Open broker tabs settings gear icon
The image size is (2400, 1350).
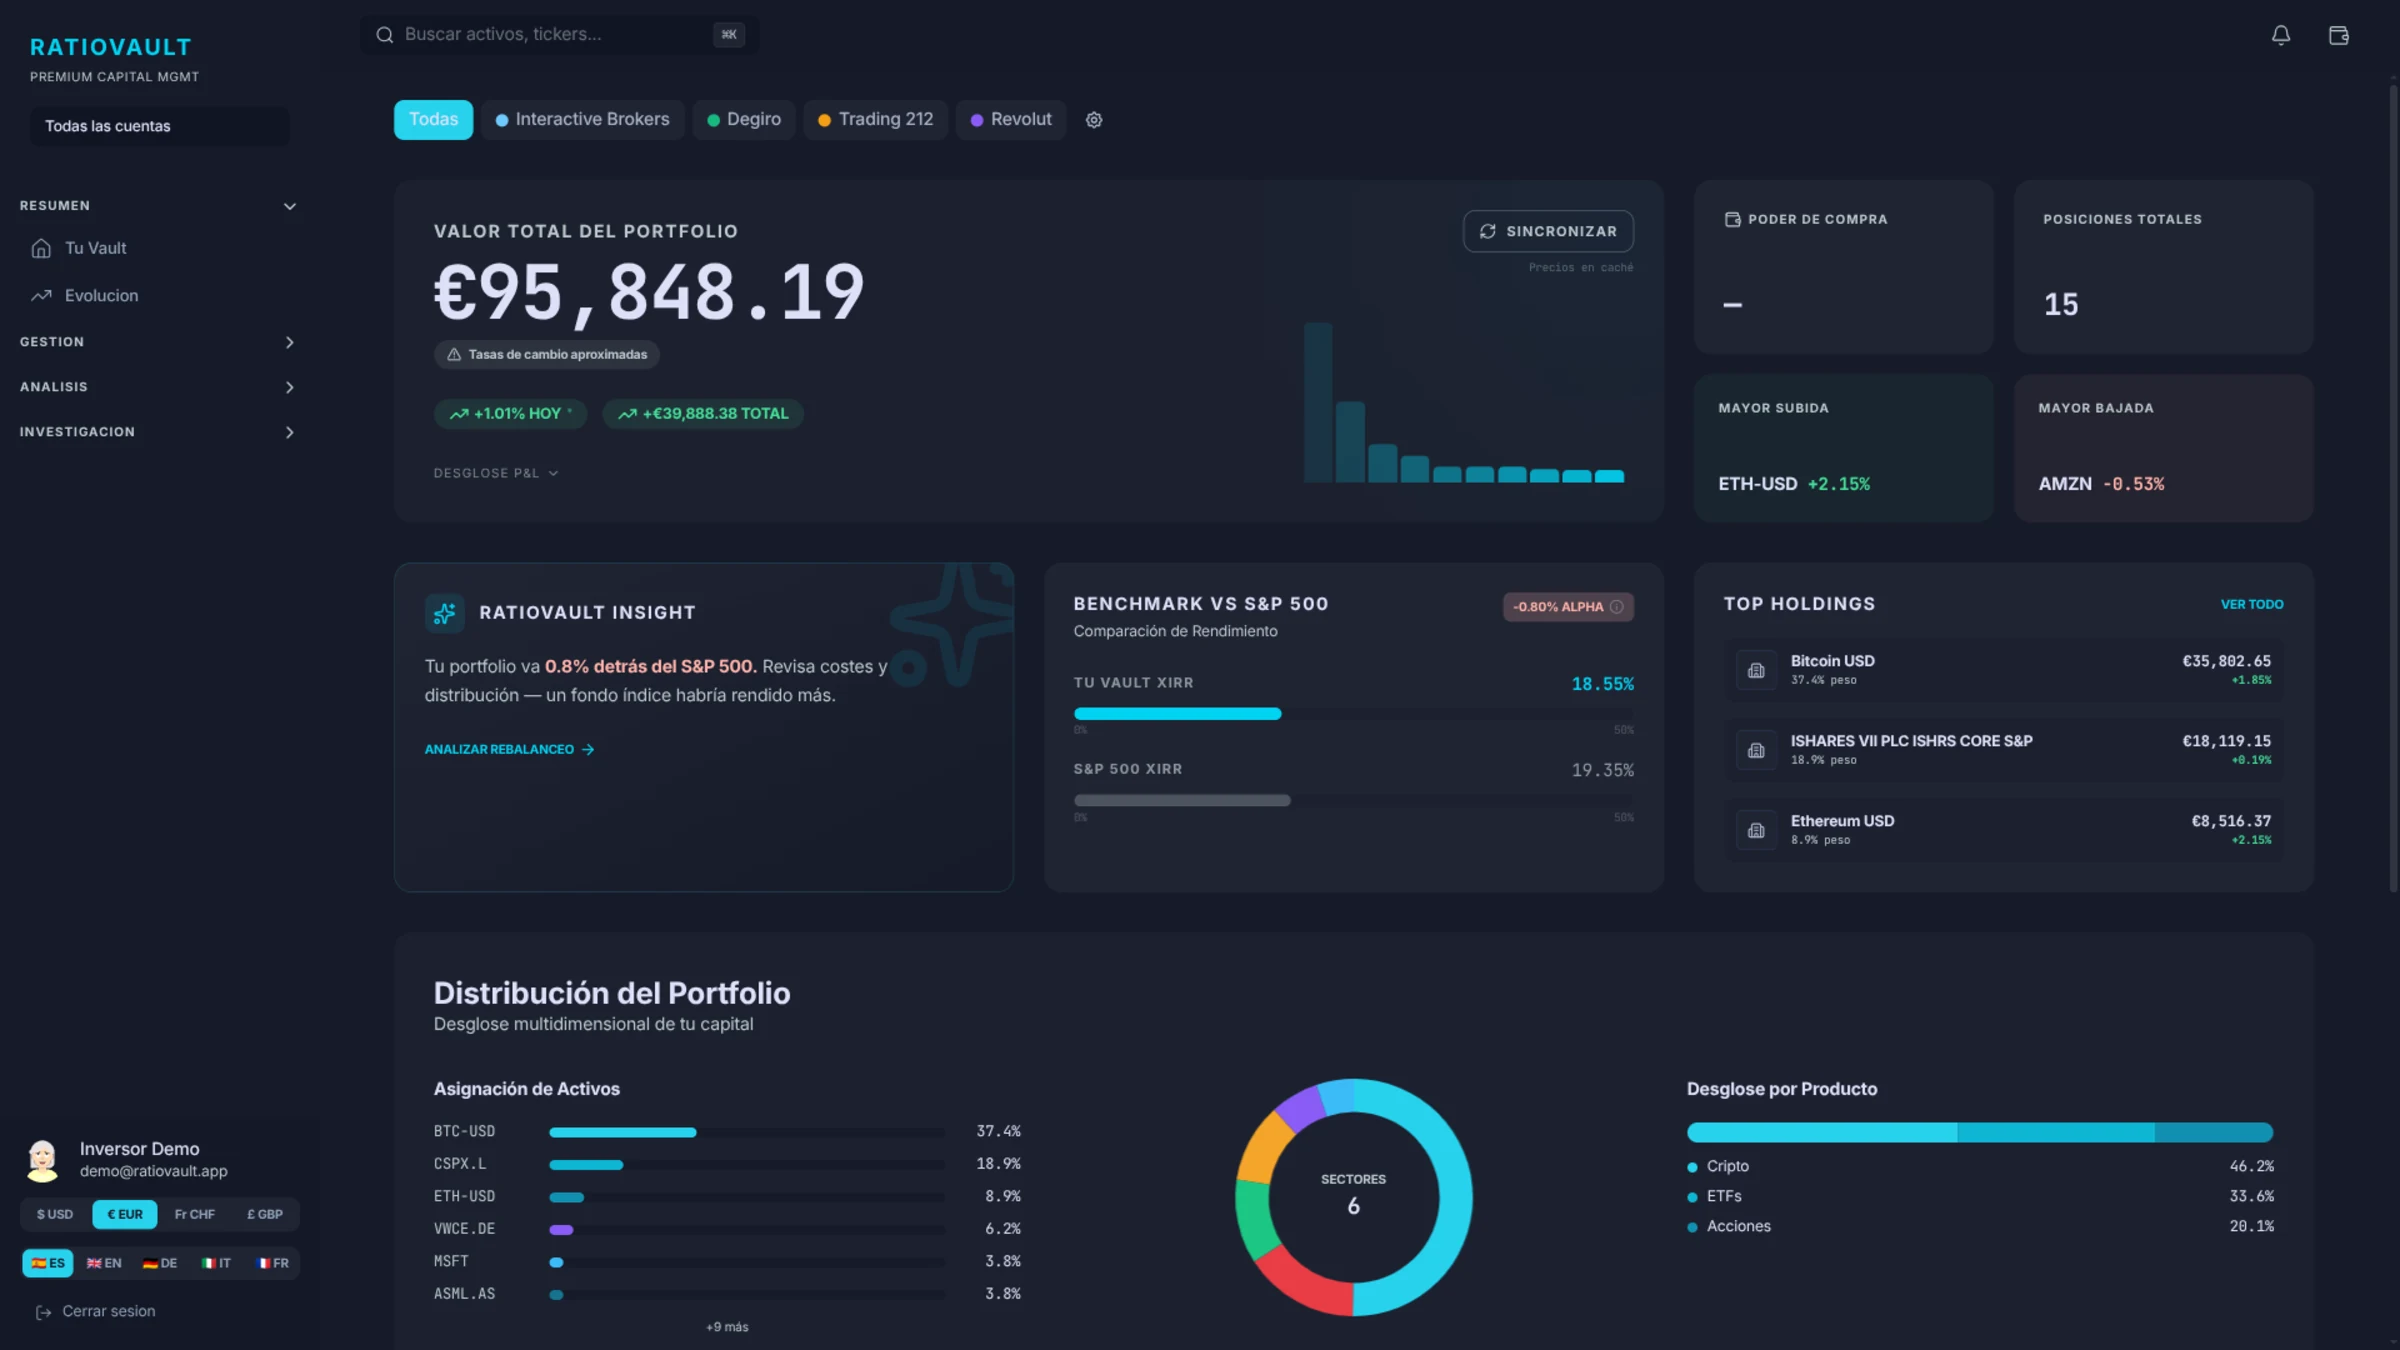[1094, 120]
